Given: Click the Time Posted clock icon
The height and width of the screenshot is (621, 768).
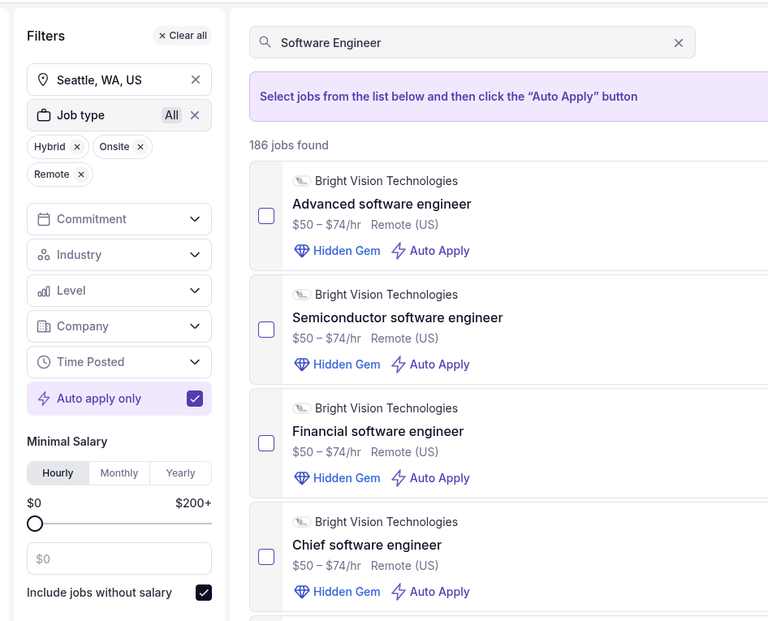Looking at the screenshot, I should point(44,362).
